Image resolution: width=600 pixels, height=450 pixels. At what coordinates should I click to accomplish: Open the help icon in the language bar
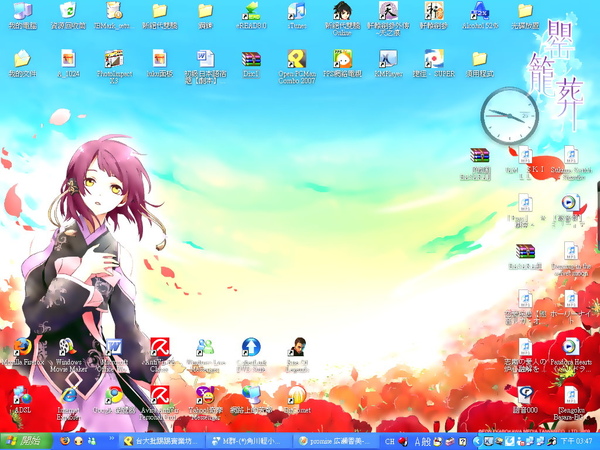click(462, 442)
